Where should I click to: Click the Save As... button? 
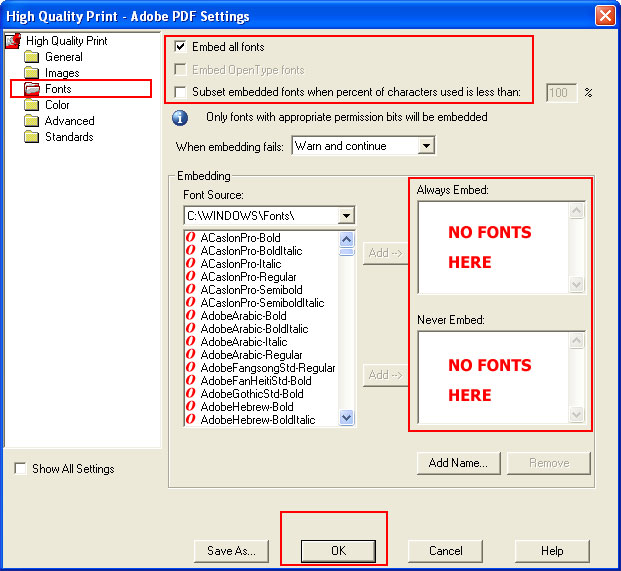coord(231,551)
